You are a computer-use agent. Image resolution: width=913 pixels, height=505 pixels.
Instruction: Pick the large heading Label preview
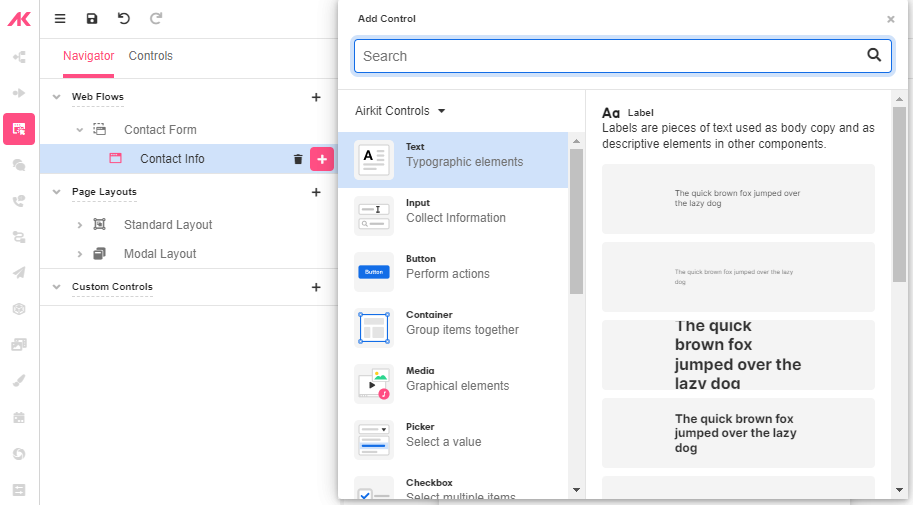738,355
